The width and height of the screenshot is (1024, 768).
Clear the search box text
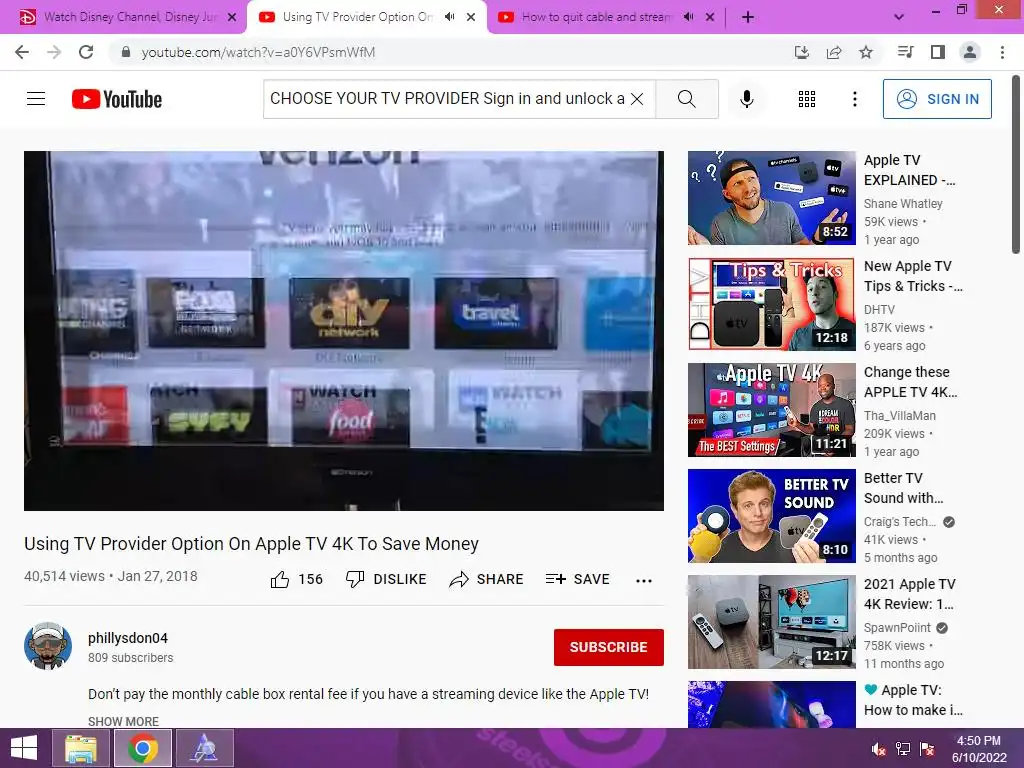pos(637,99)
